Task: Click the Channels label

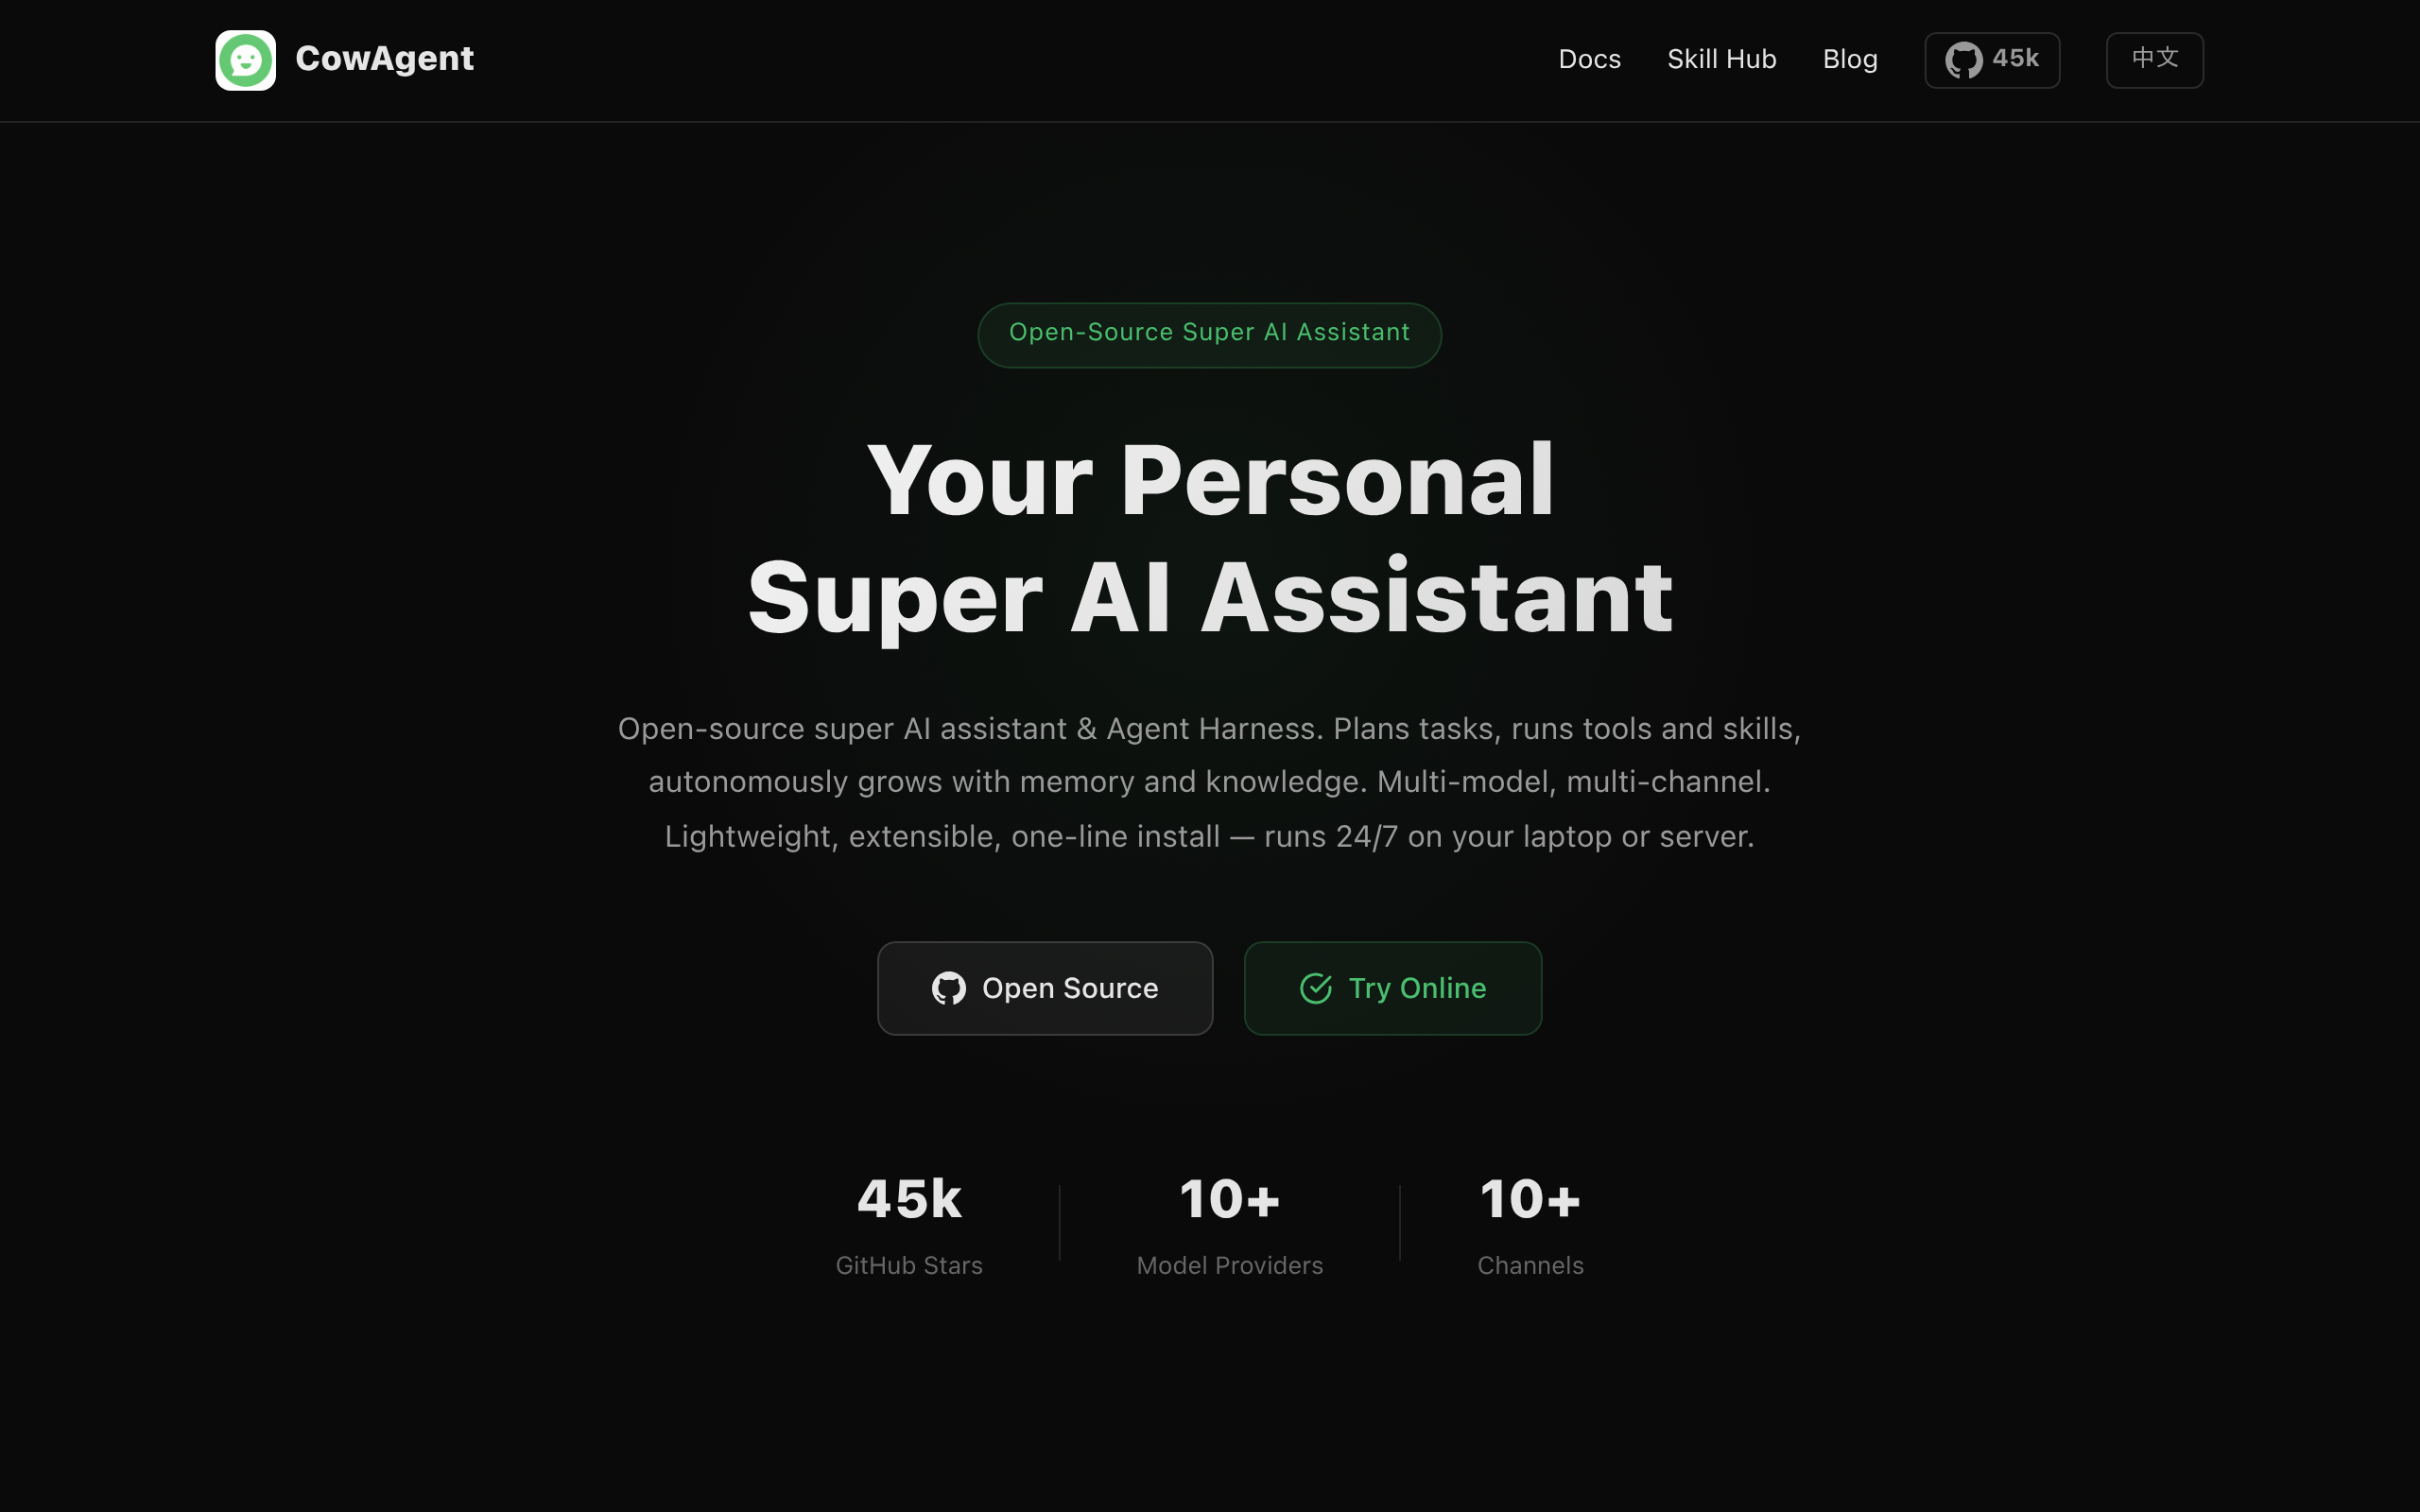Action: click(x=1530, y=1265)
